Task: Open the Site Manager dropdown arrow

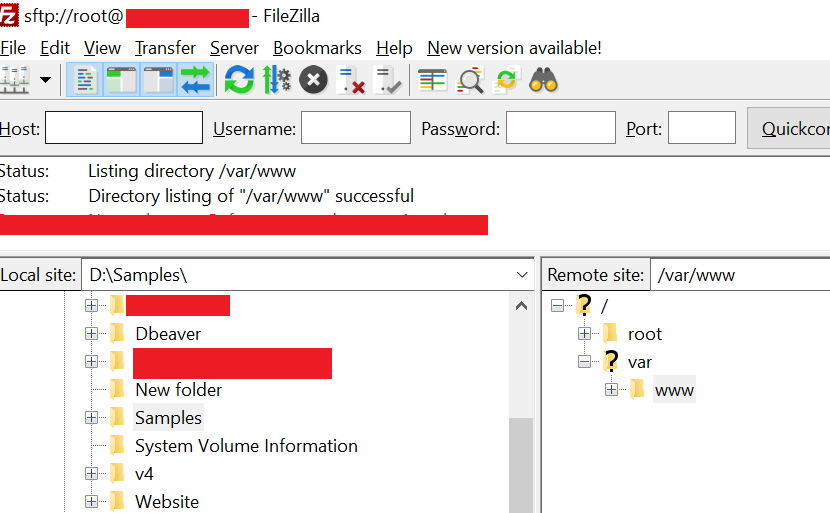Action: click(45, 79)
